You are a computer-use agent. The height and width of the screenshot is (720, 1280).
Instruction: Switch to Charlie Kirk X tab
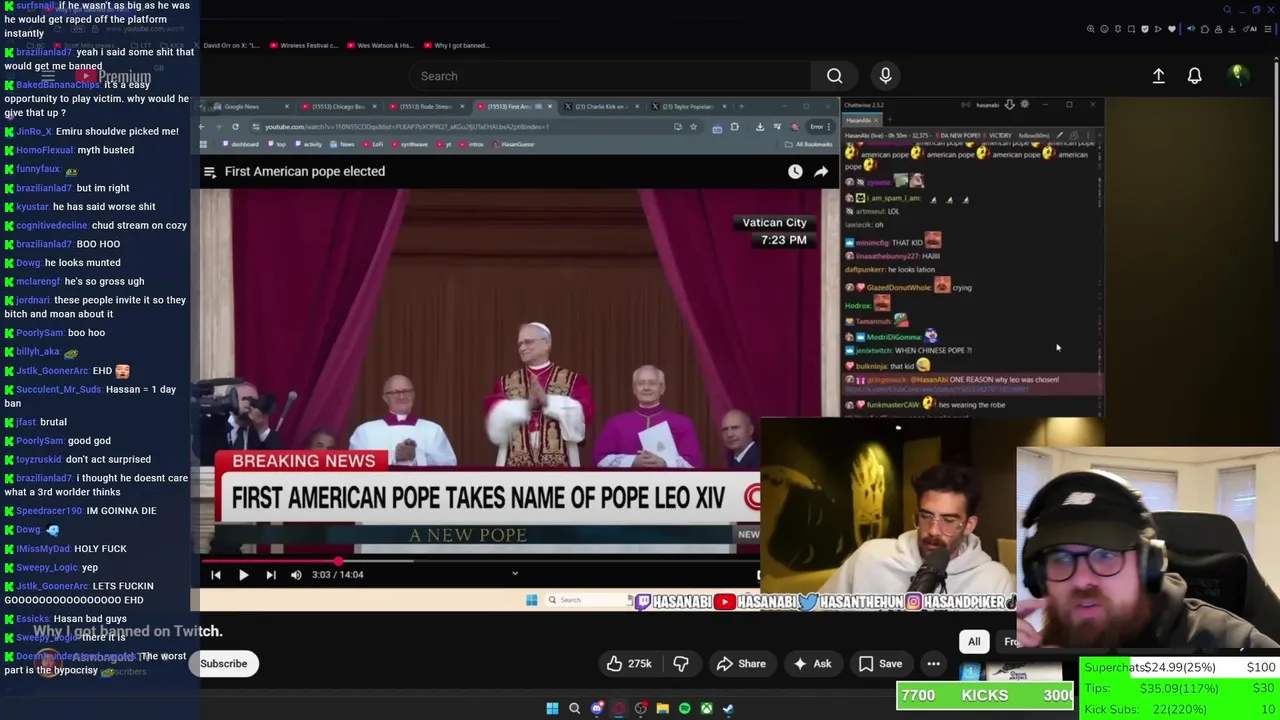(x=602, y=106)
